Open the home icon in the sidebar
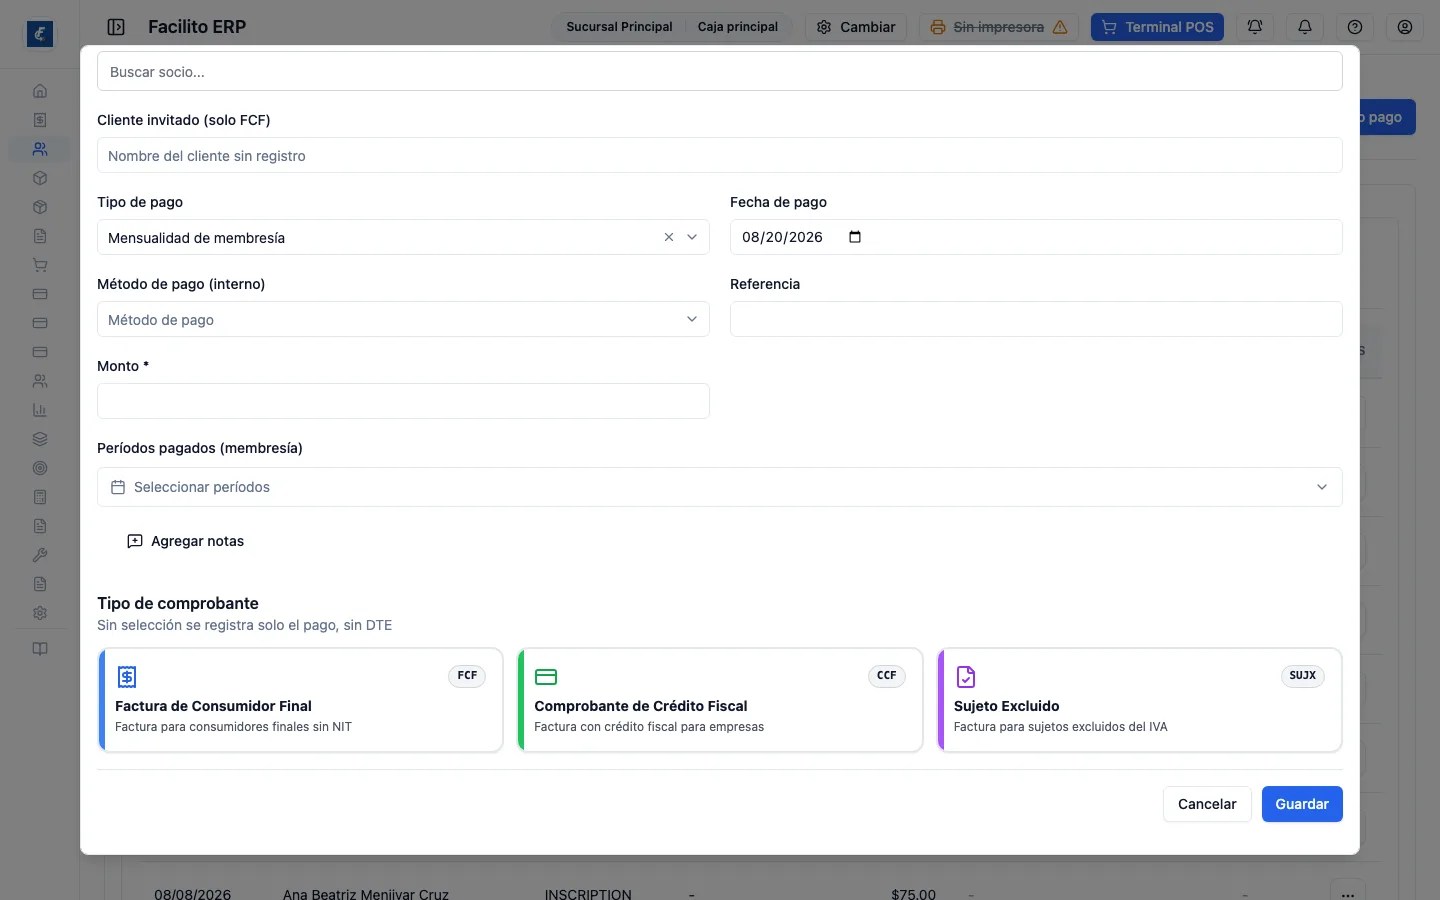The width and height of the screenshot is (1440, 900). point(40,91)
